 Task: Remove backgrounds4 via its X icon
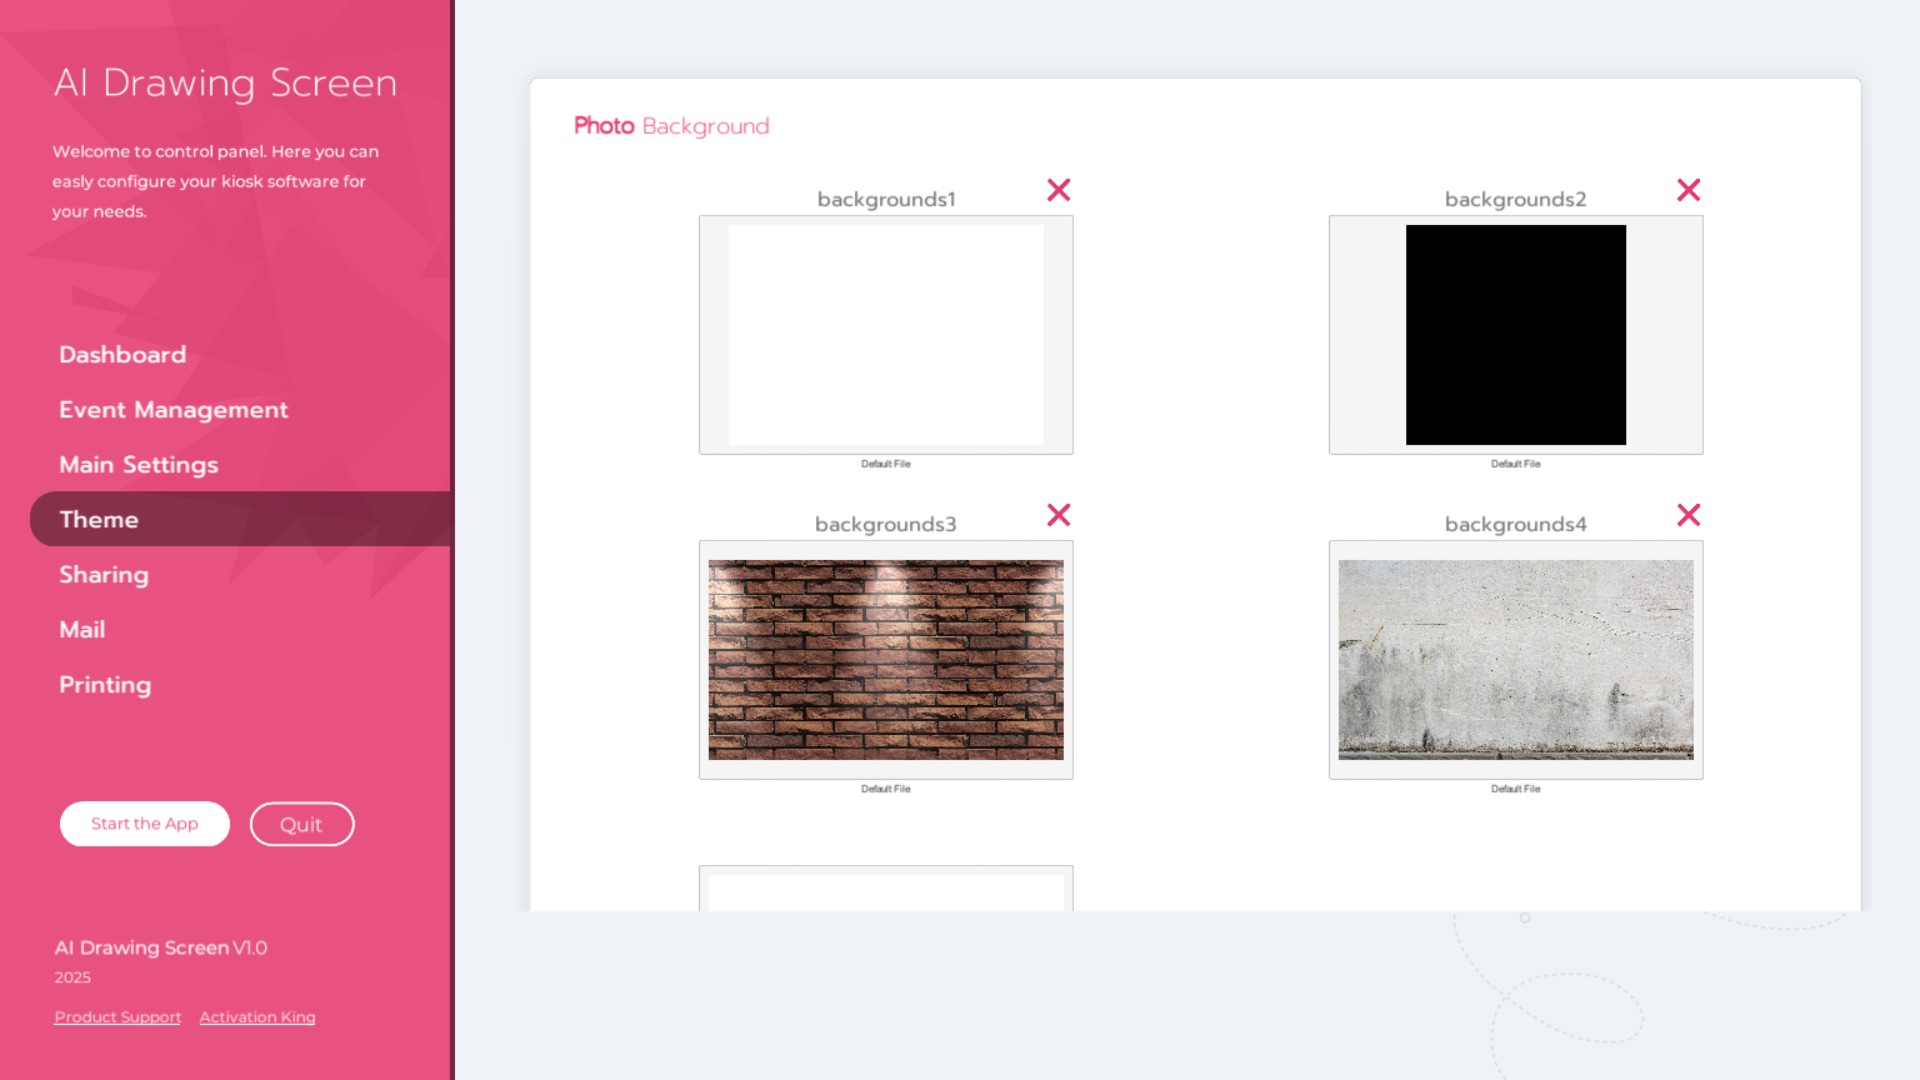[1688, 515]
